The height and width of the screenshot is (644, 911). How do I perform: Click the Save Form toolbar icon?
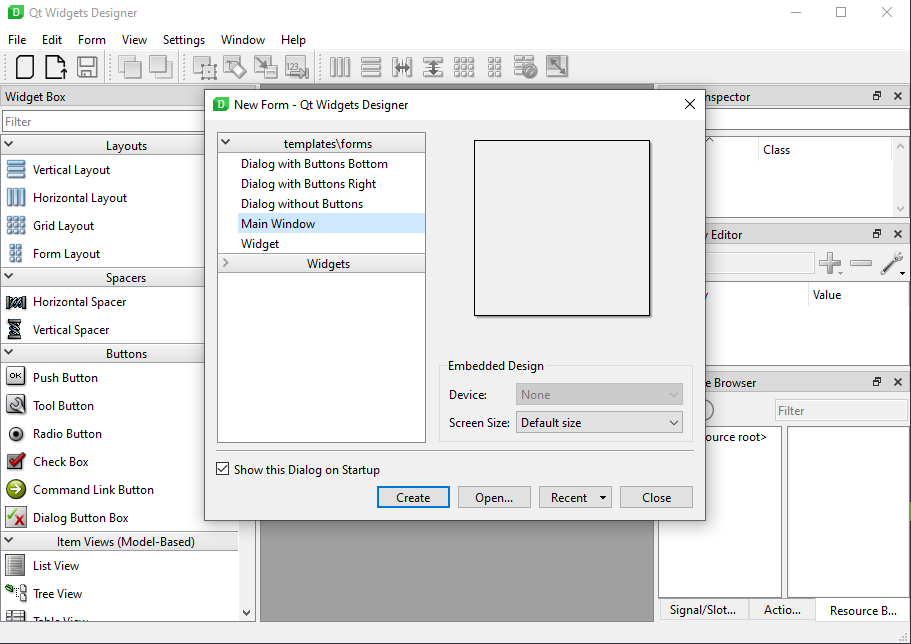[x=87, y=67]
